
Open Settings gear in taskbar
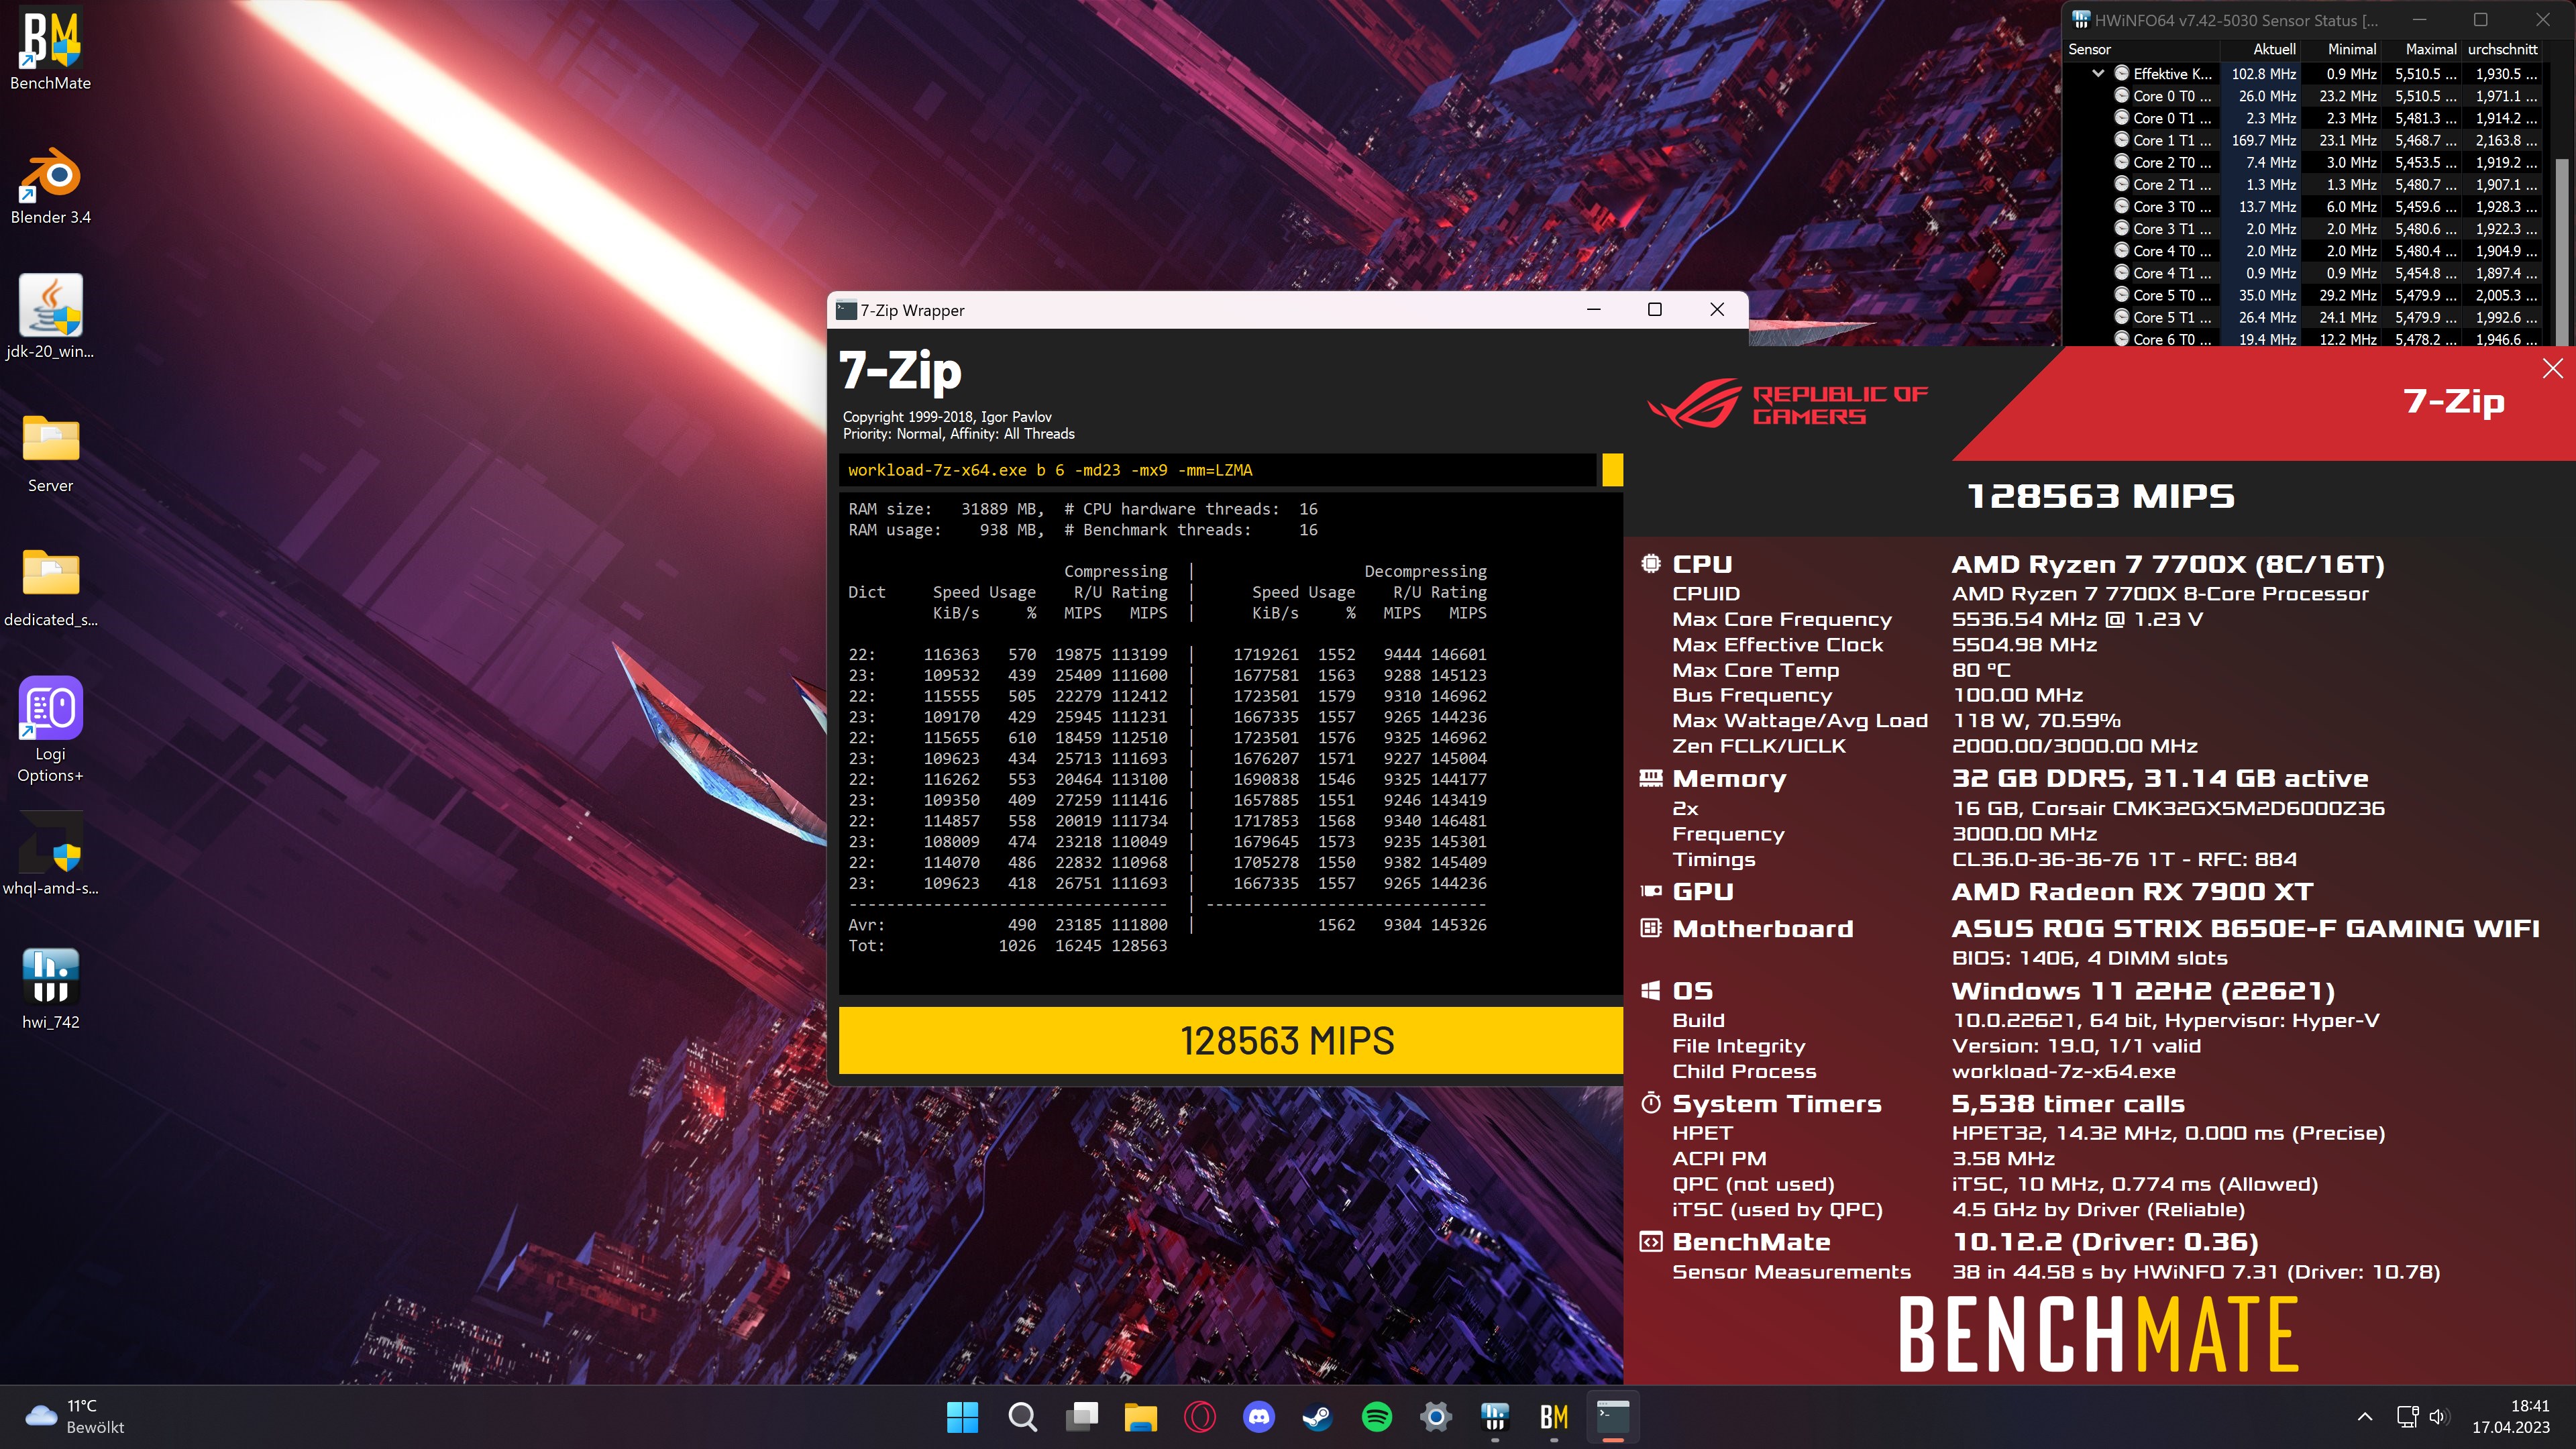[1436, 1416]
